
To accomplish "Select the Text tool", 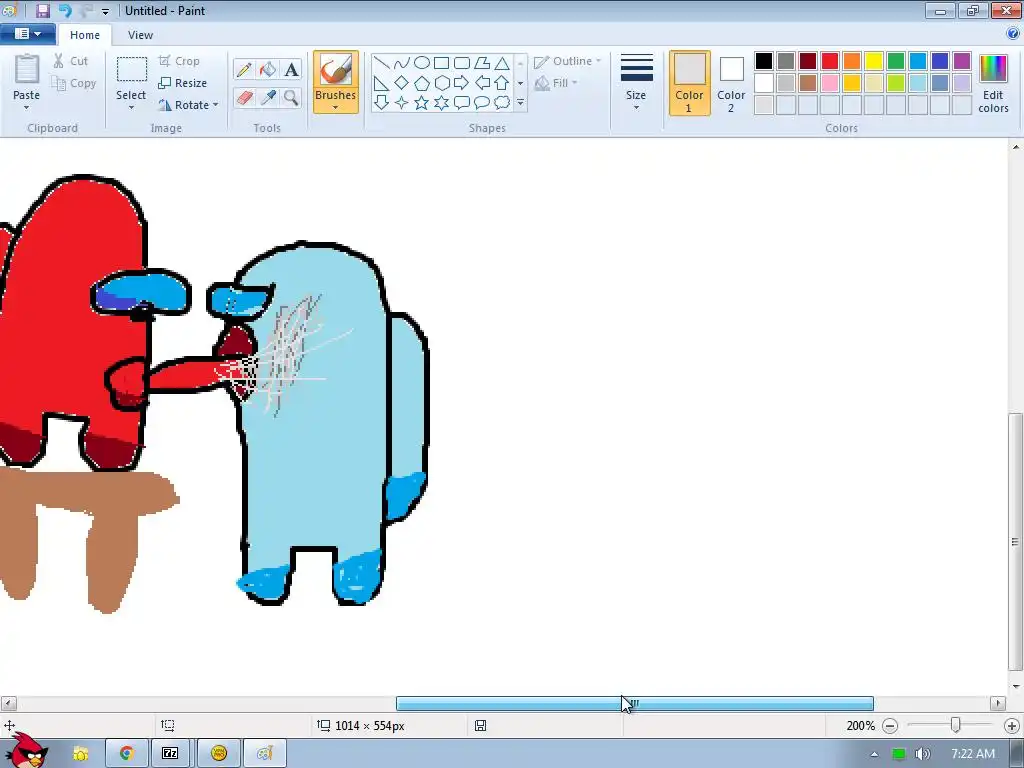I will (x=291, y=69).
